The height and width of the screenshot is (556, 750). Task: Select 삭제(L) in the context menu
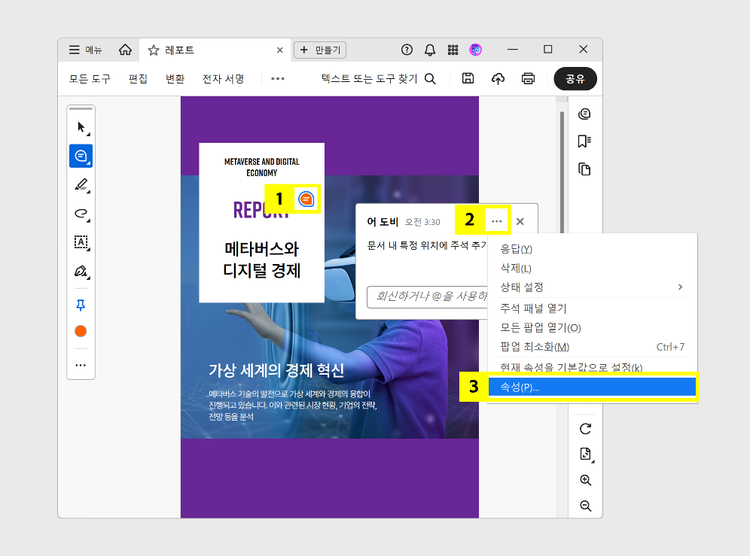516,268
